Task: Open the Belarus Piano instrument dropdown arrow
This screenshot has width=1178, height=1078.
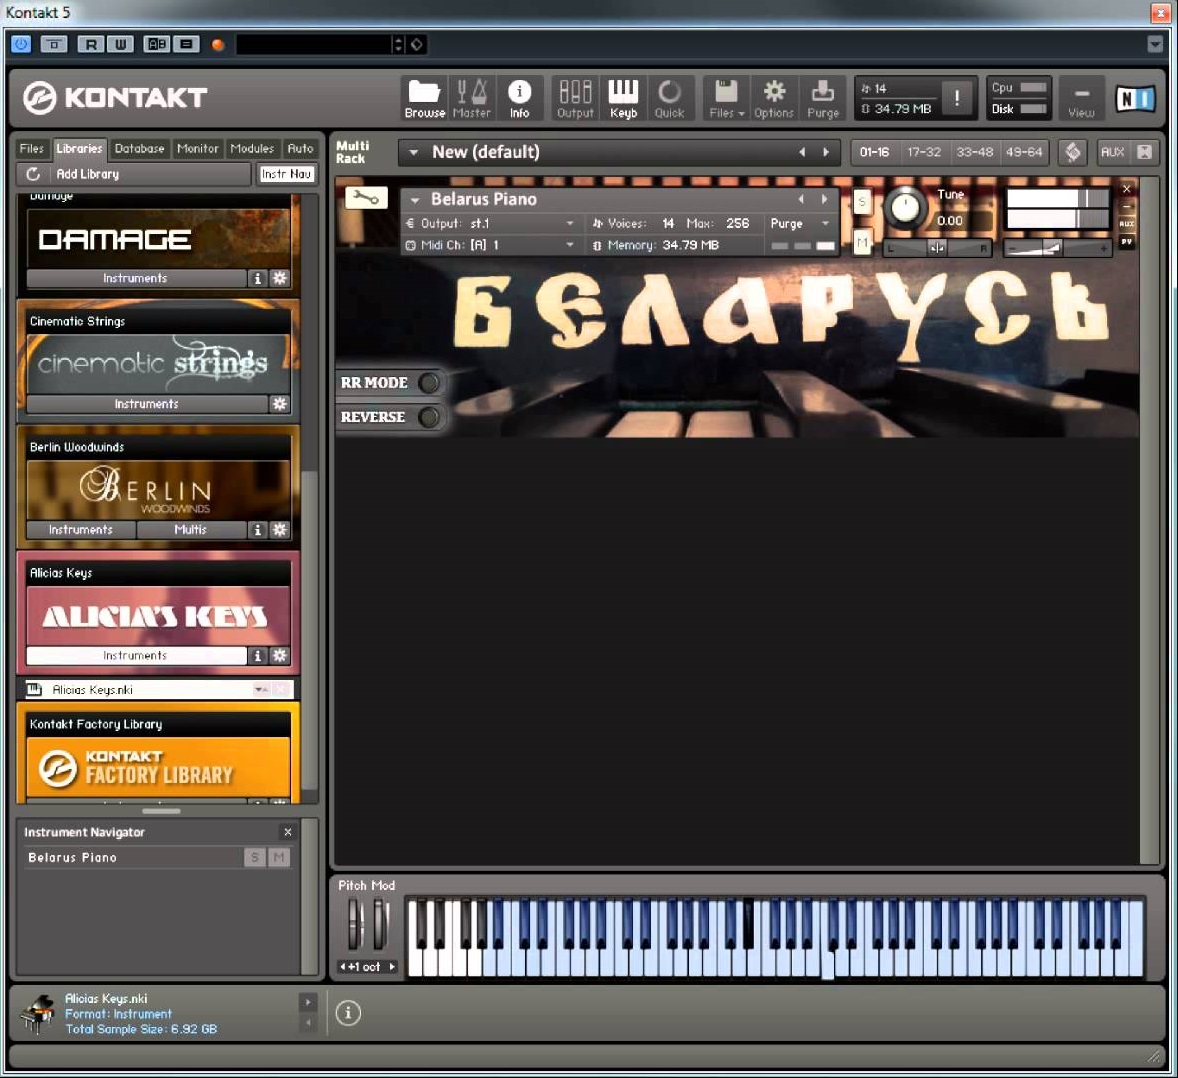Action: [415, 200]
